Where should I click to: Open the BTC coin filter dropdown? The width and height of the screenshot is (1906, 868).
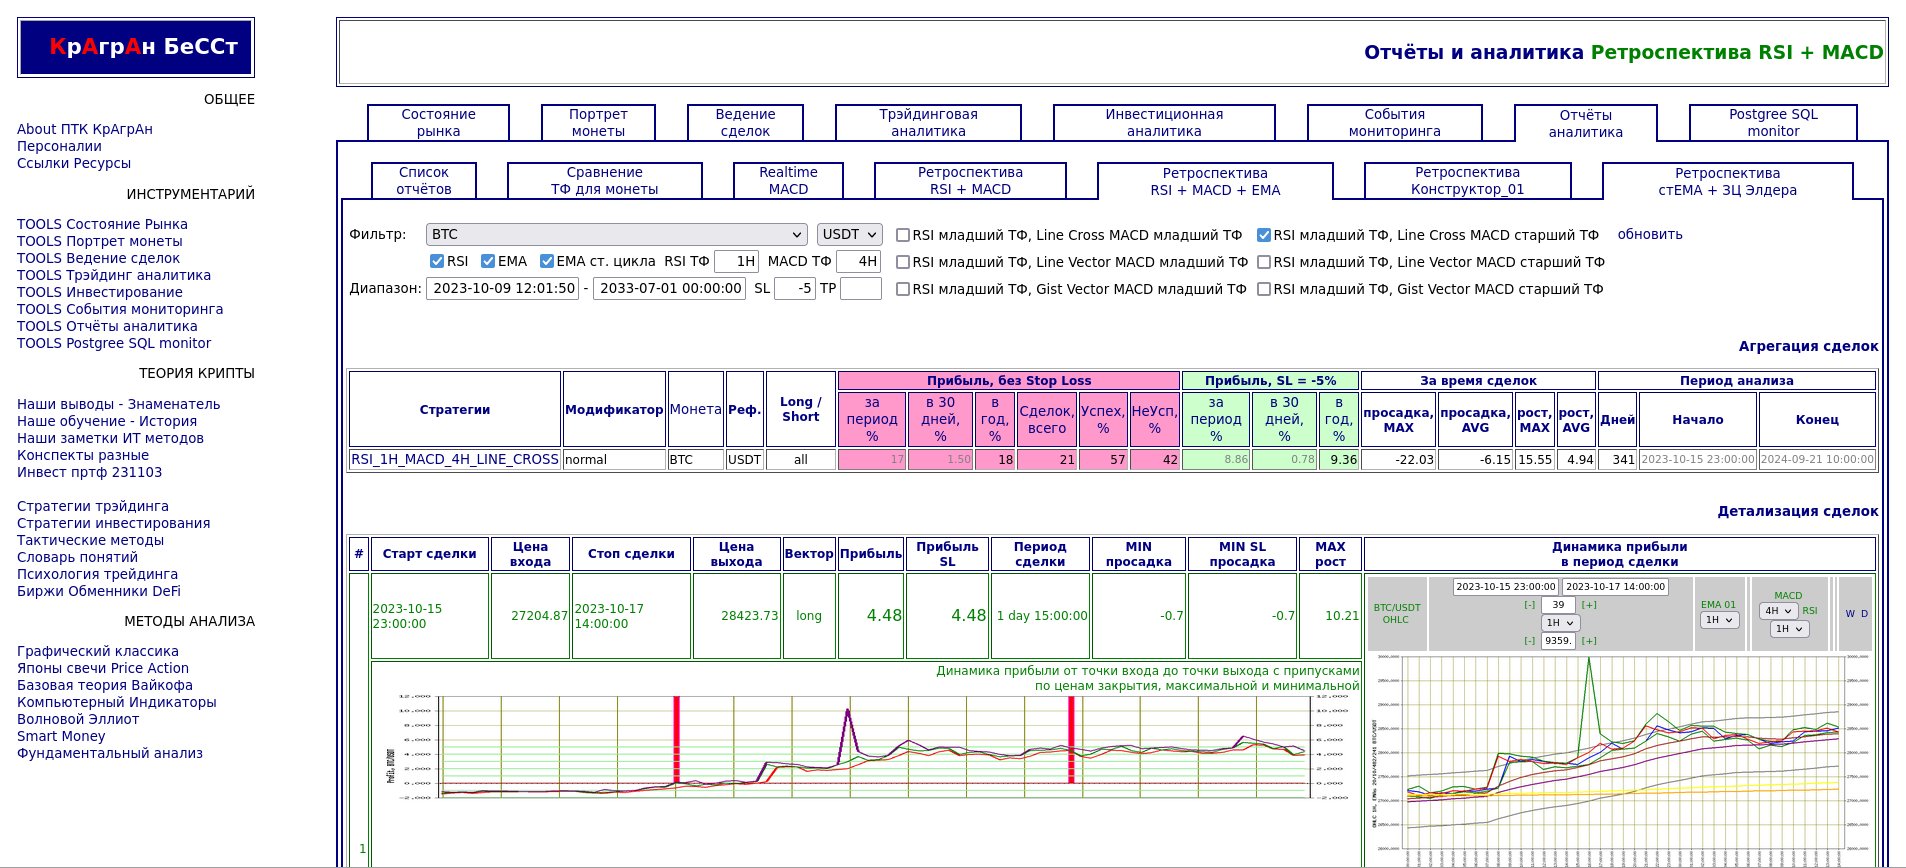click(x=616, y=234)
